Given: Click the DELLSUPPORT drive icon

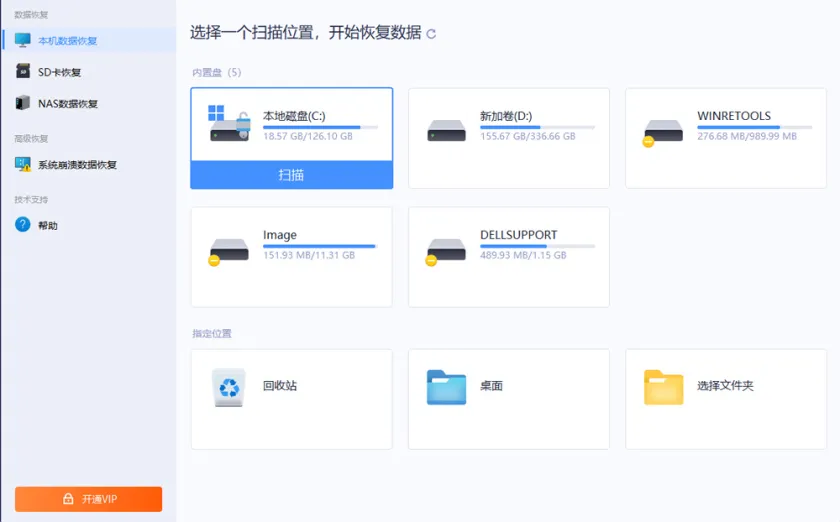Looking at the screenshot, I should point(446,251).
